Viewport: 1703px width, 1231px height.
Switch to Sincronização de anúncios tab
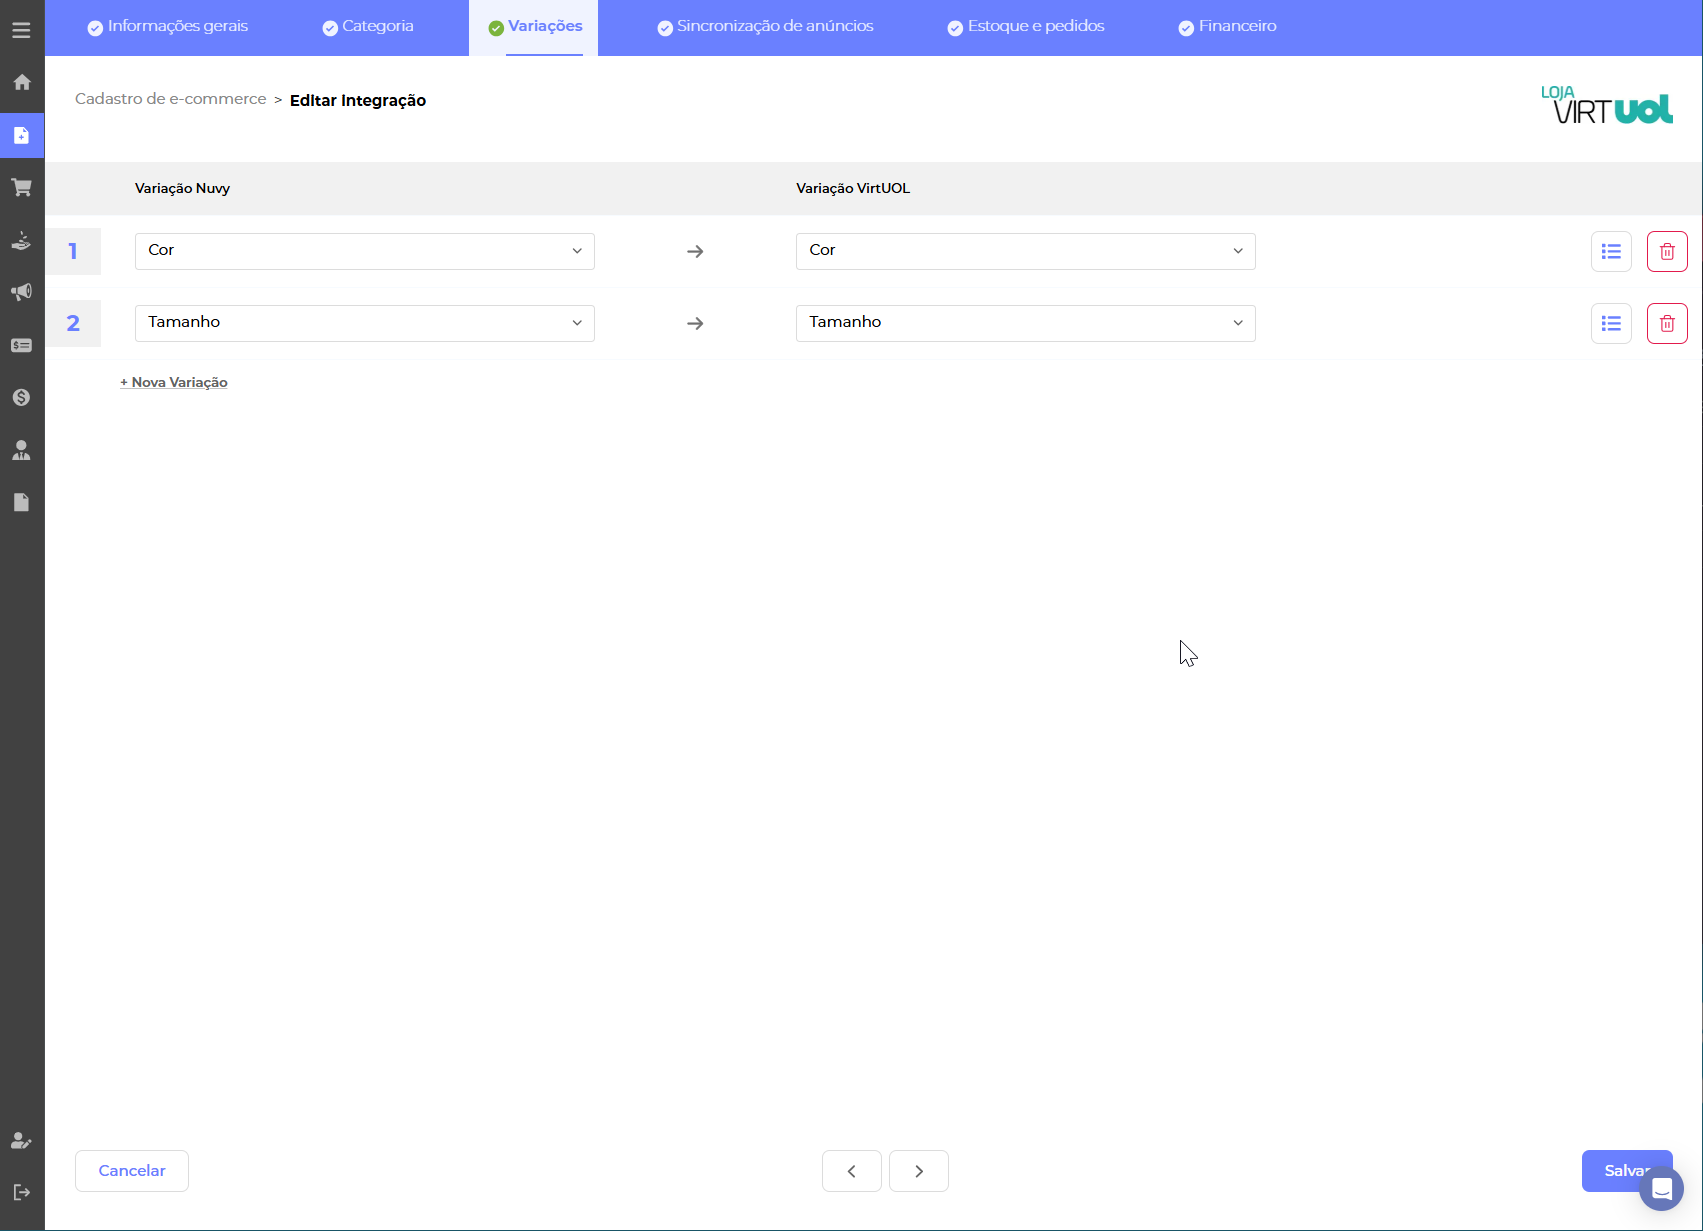pos(765,27)
